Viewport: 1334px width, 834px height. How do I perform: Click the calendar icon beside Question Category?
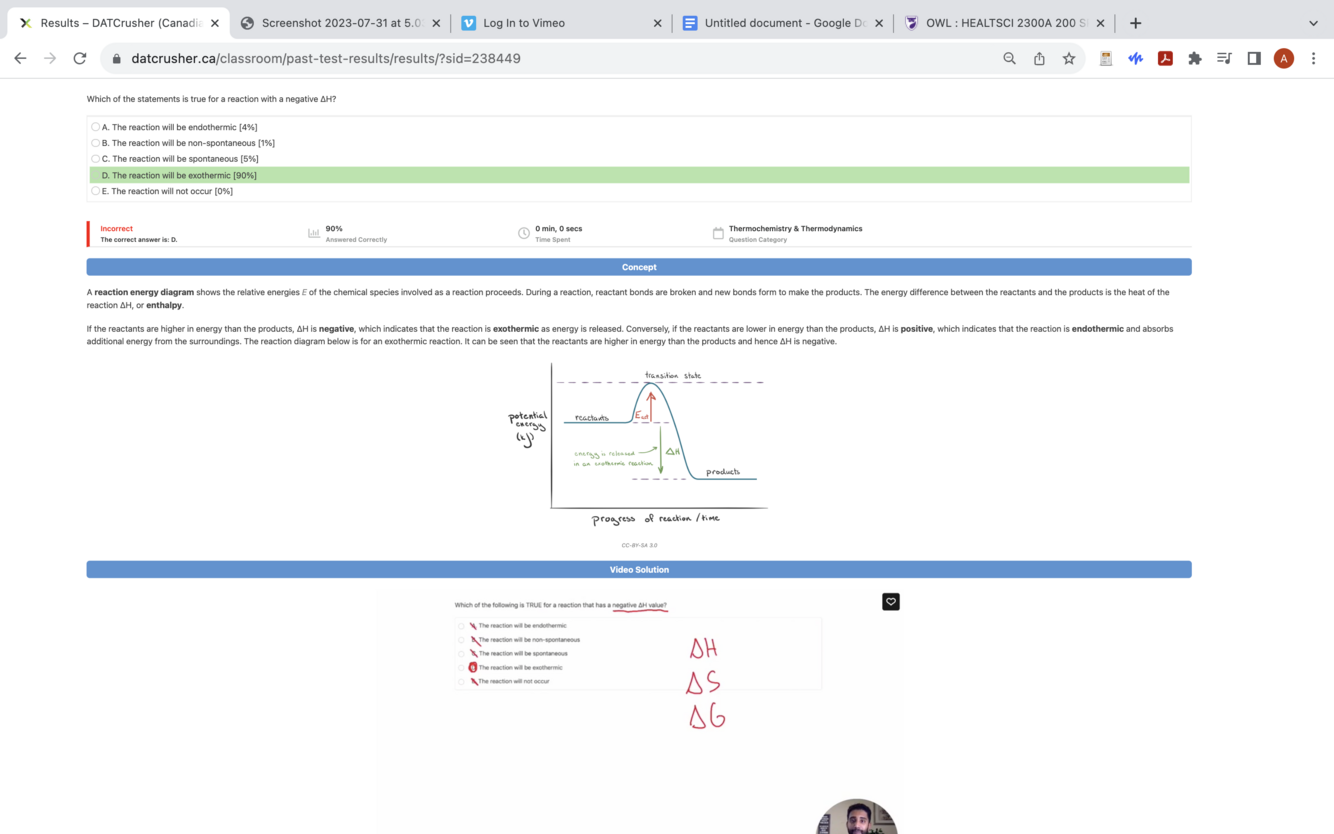pyautogui.click(x=718, y=233)
